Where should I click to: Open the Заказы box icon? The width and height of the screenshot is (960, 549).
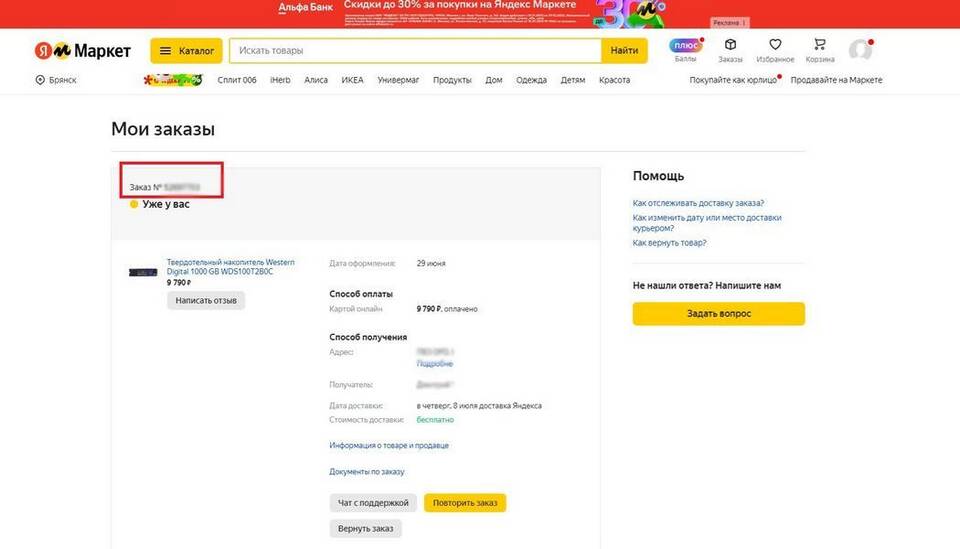point(730,50)
